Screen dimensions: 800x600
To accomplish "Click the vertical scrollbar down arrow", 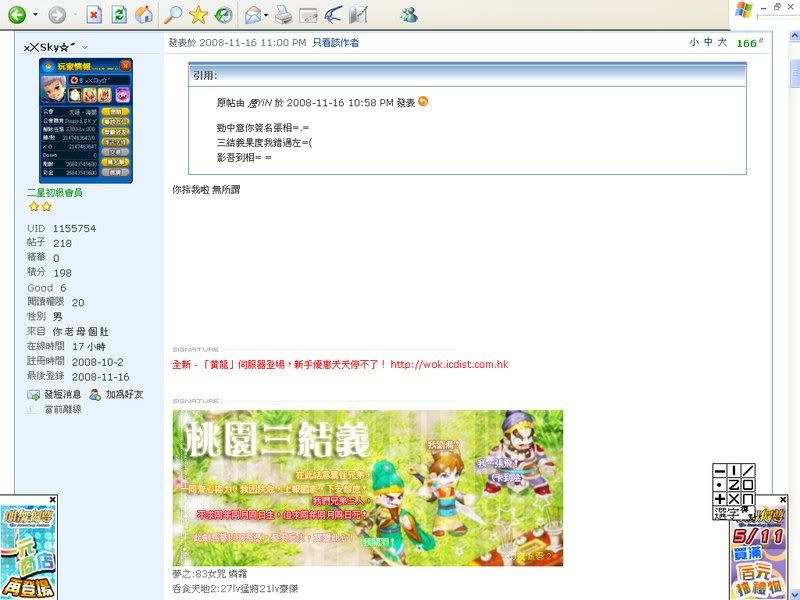I will click(794, 594).
